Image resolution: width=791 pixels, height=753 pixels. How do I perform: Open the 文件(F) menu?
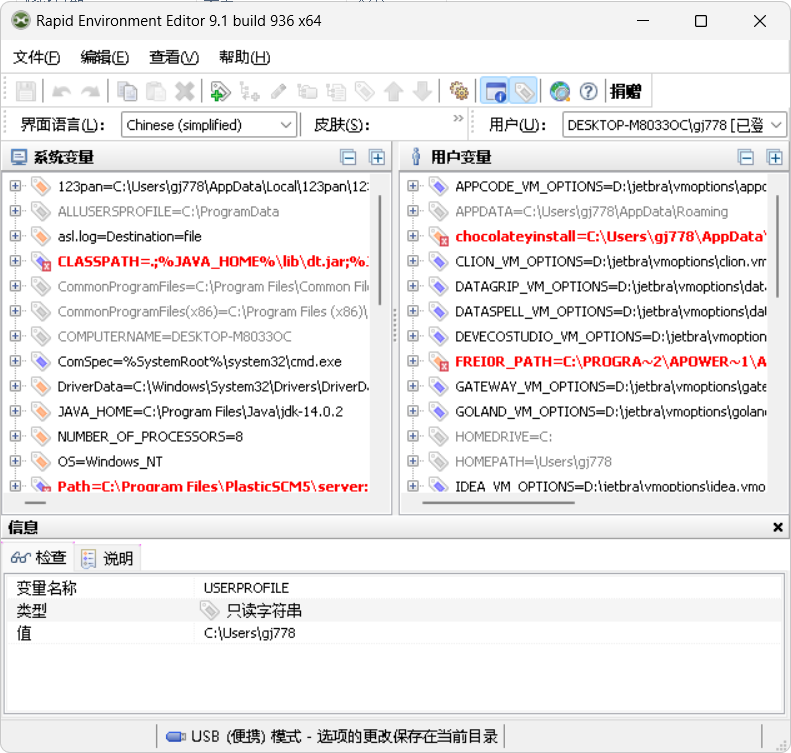pos(36,57)
